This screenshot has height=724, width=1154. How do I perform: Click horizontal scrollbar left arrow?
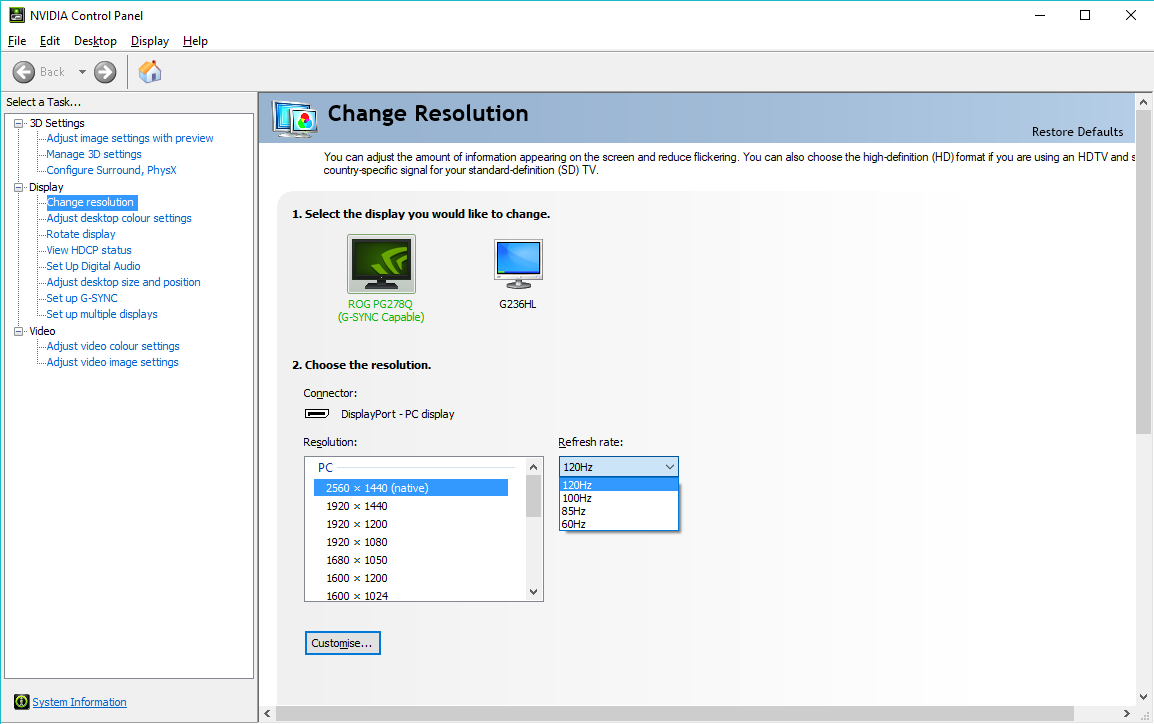click(x=268, y=714)
